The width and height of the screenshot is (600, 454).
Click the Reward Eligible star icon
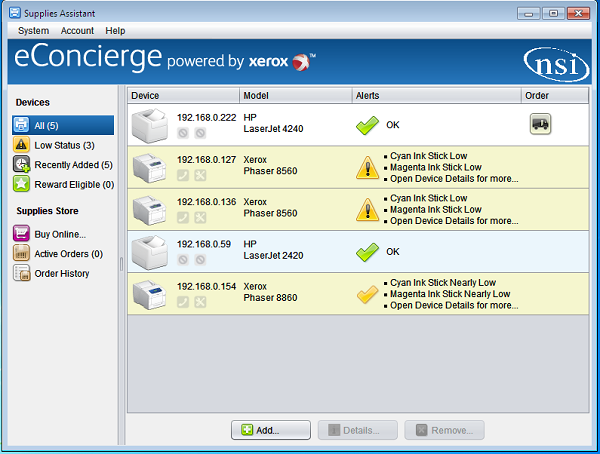(x=21, y=184)
